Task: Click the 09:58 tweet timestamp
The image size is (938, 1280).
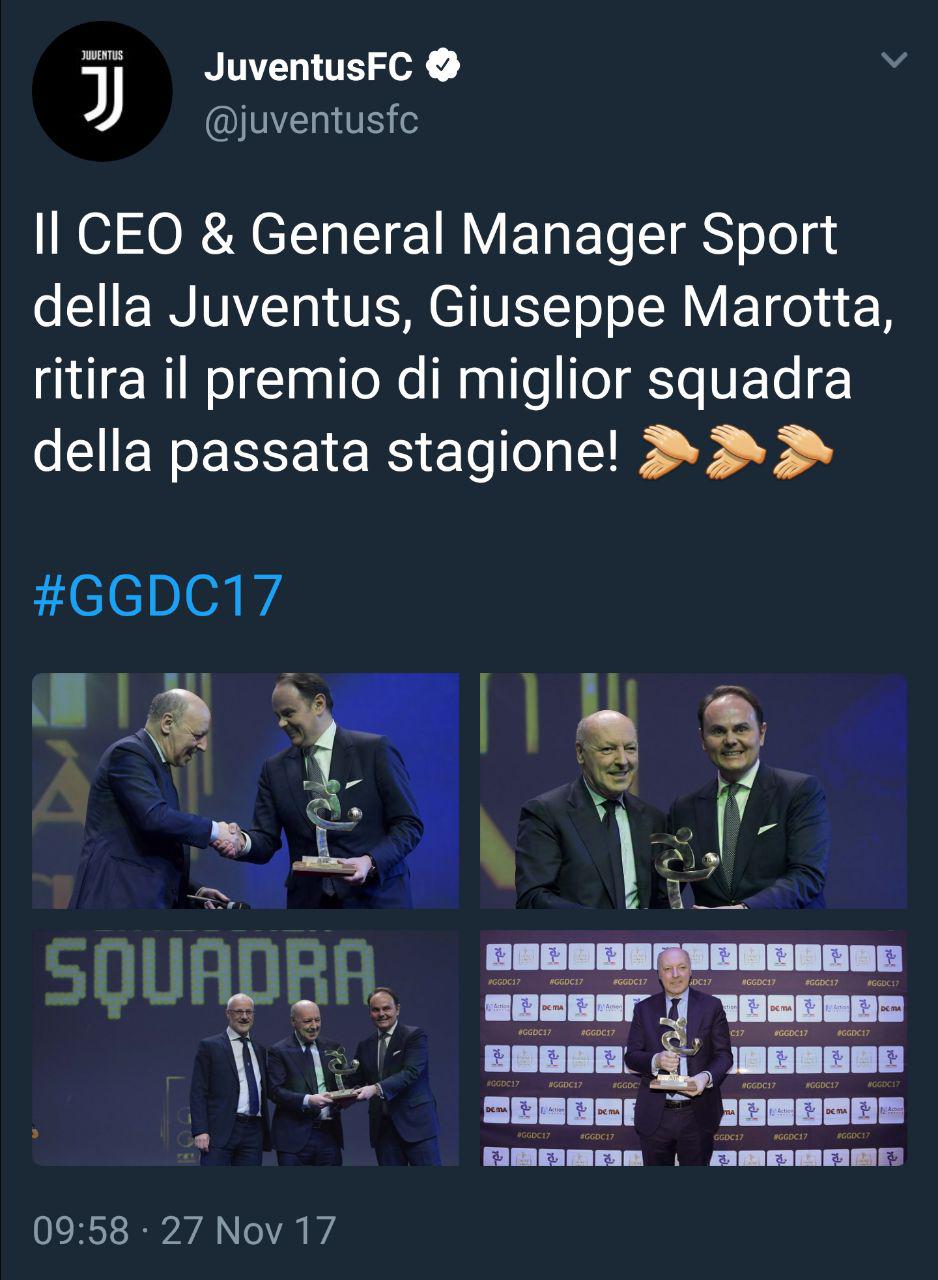Action: pos(81,1230)
